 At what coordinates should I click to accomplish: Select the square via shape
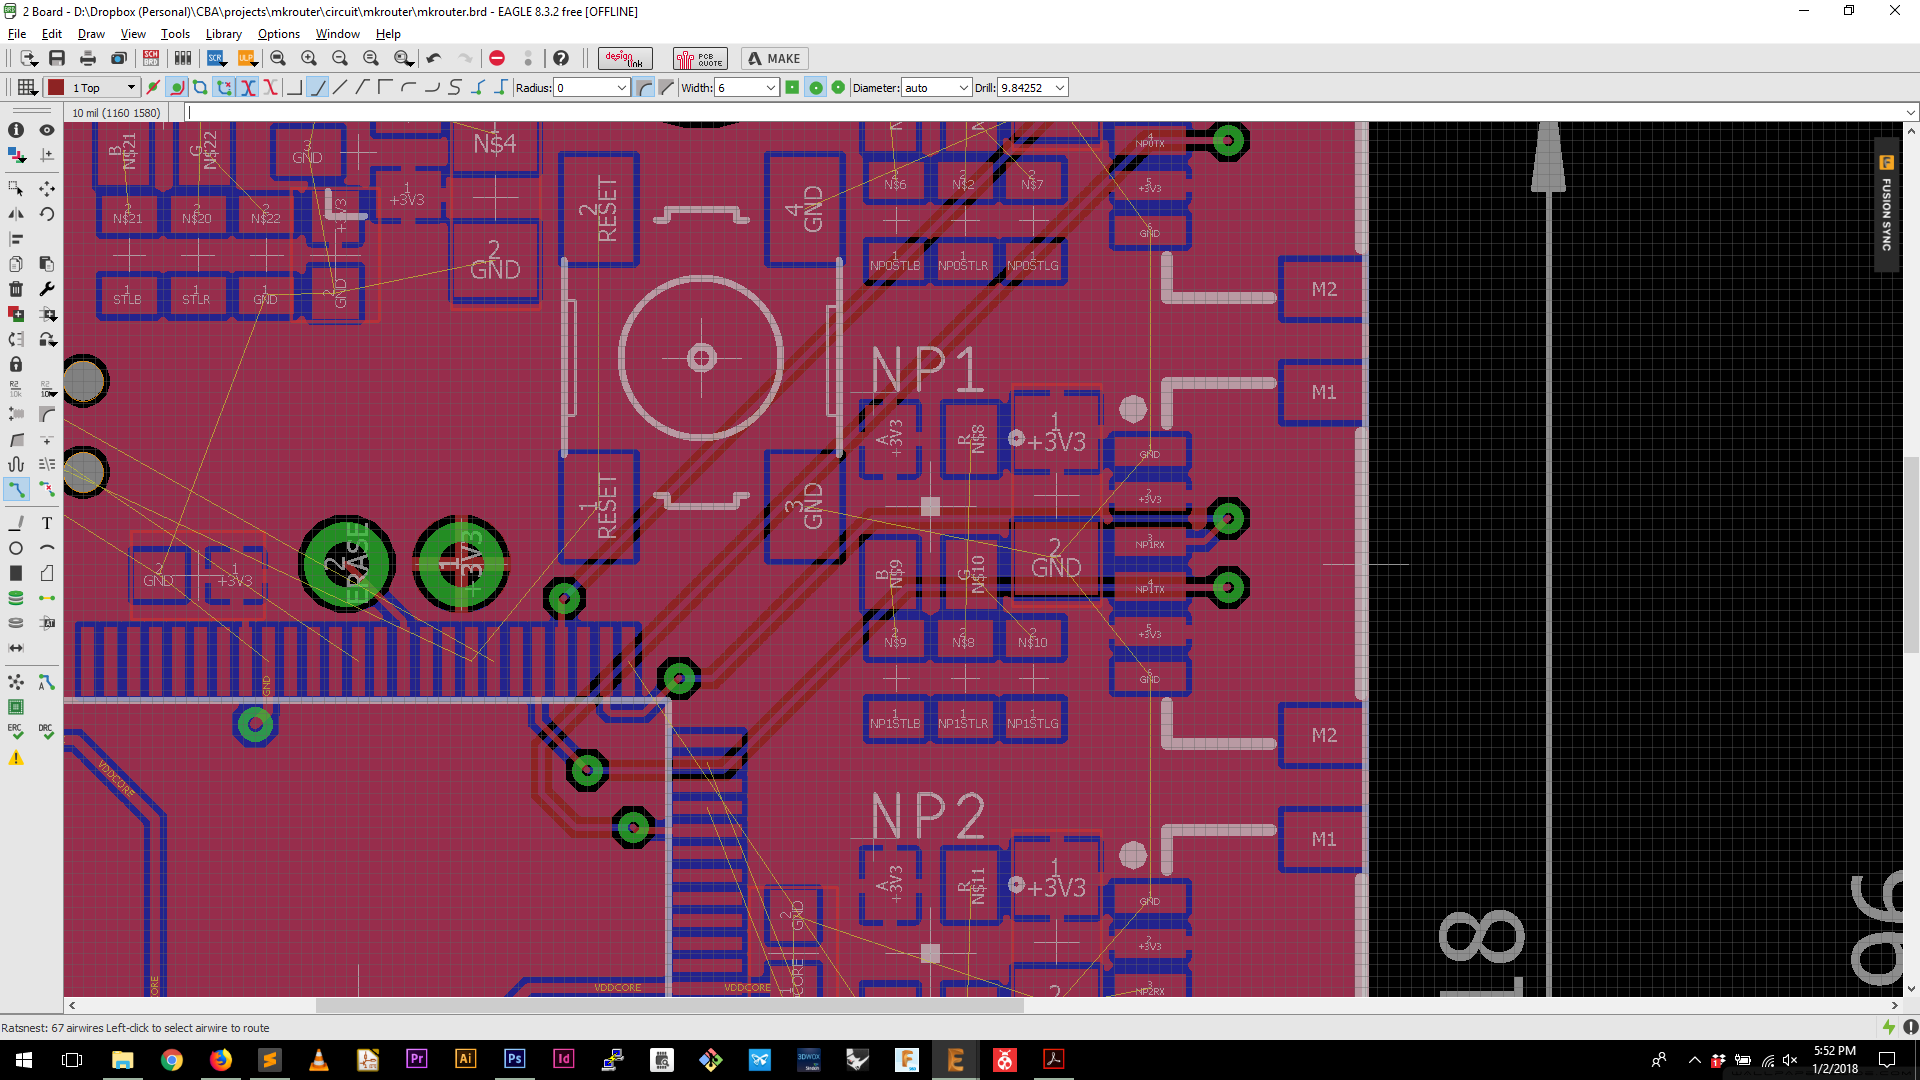pyautogui.click(x=792, y=88)
